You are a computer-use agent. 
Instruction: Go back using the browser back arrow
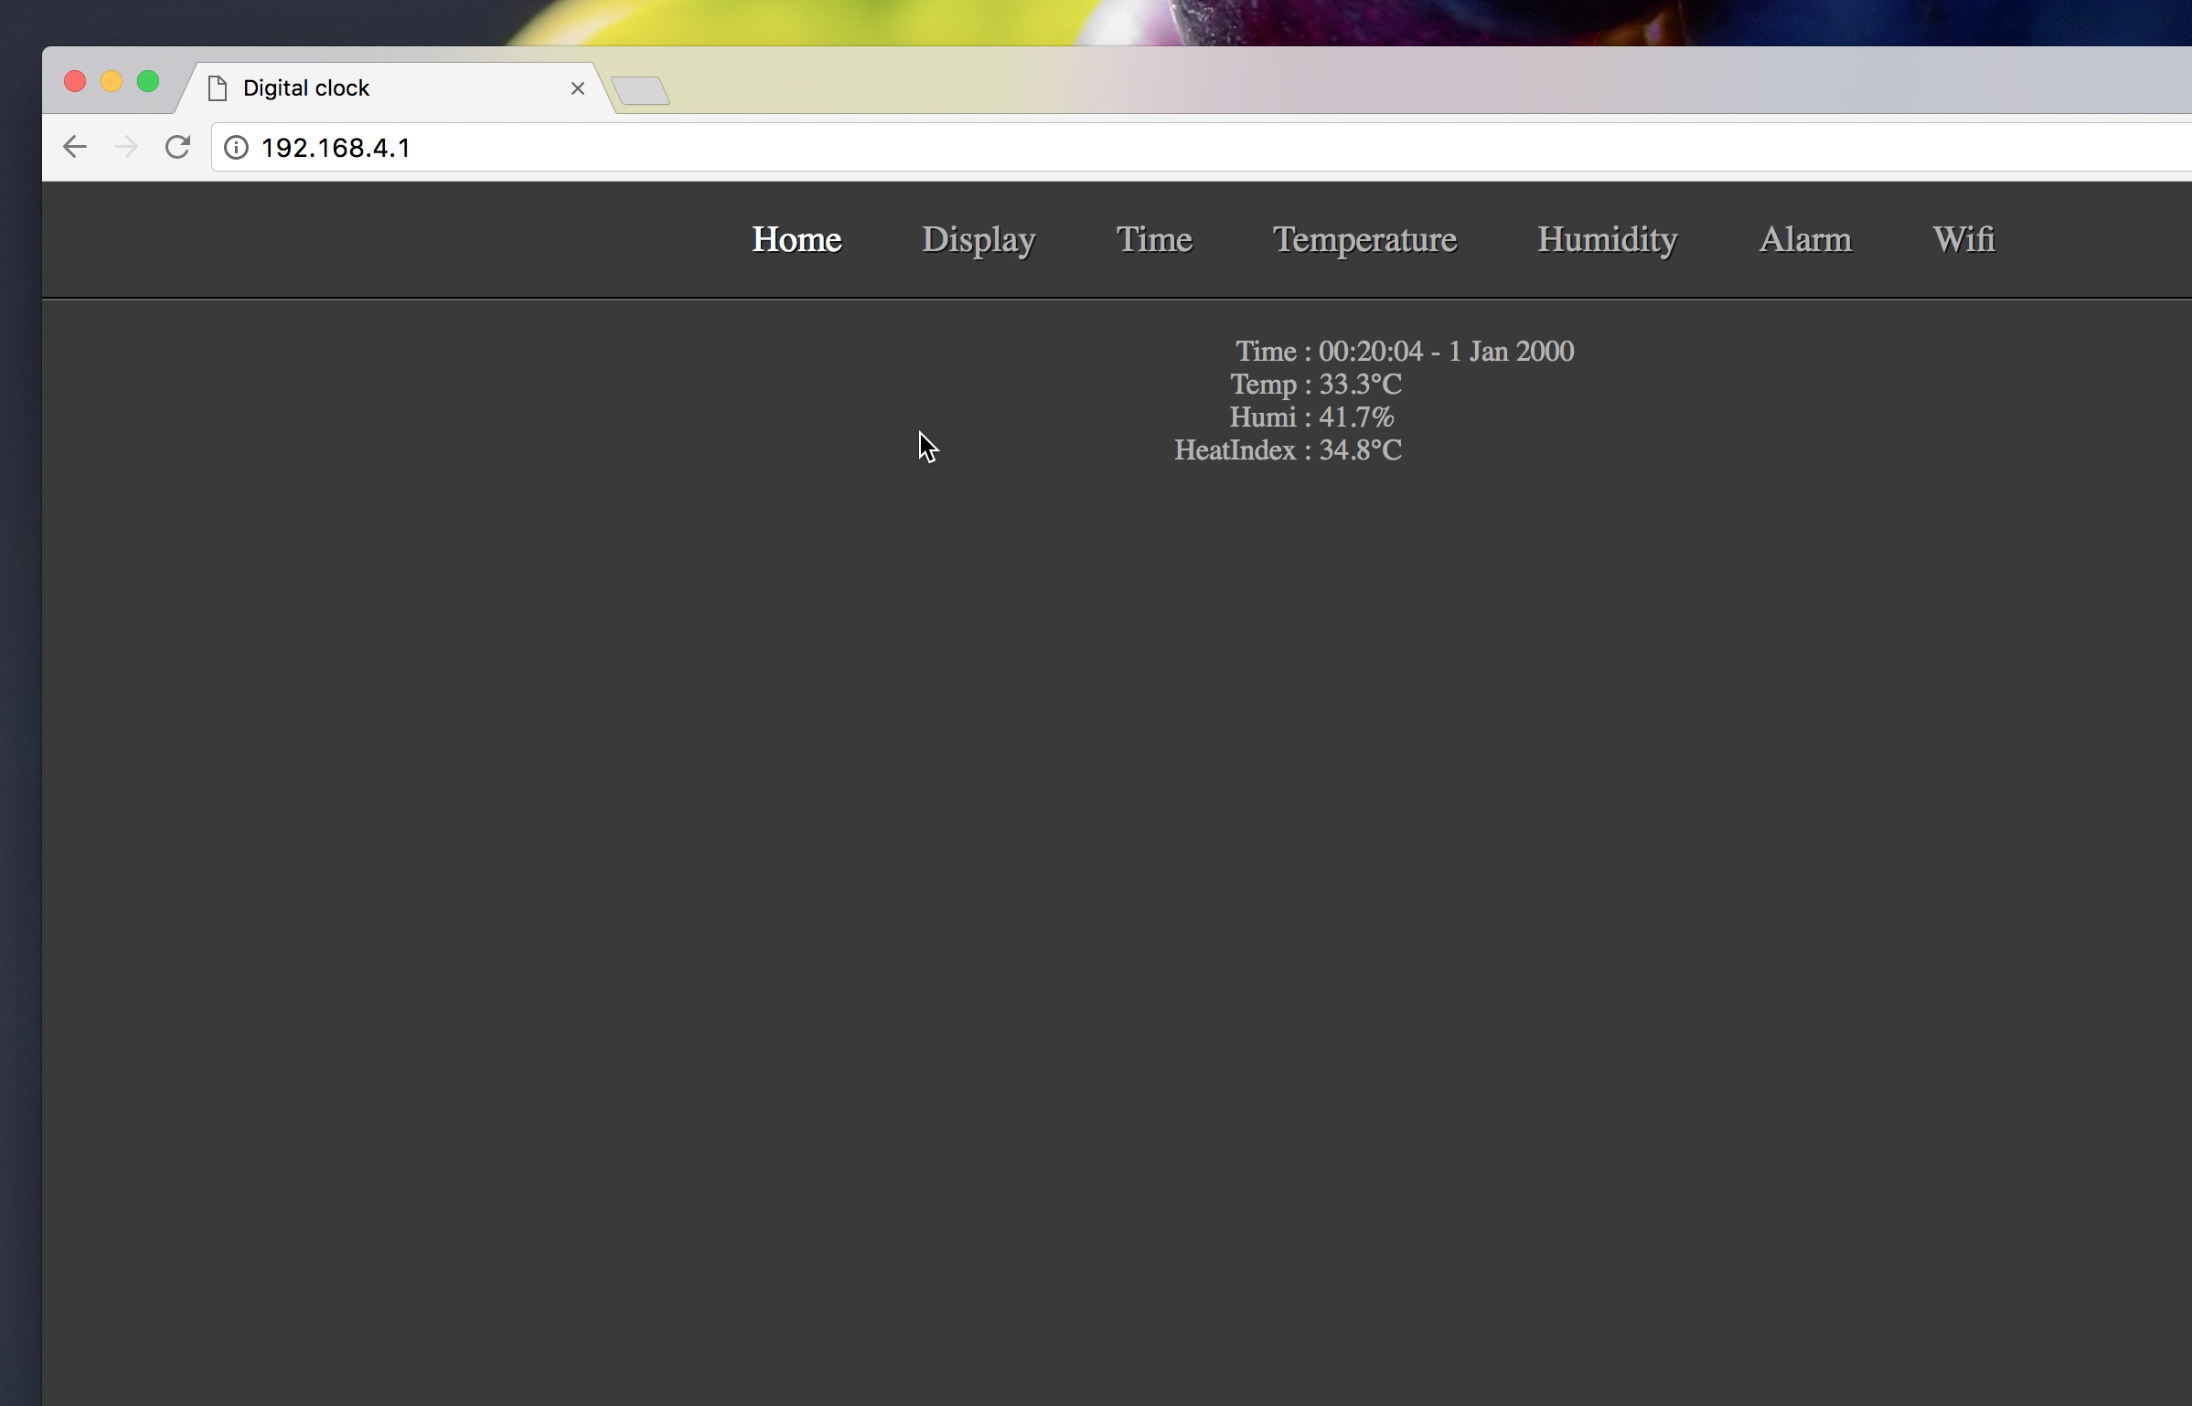[x=75, y=147]
